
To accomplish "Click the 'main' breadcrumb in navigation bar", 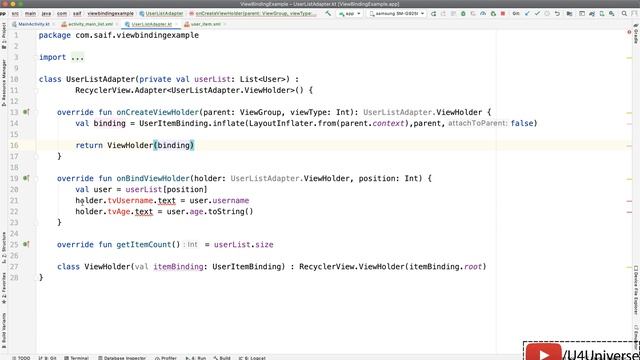I will (30, 13).
